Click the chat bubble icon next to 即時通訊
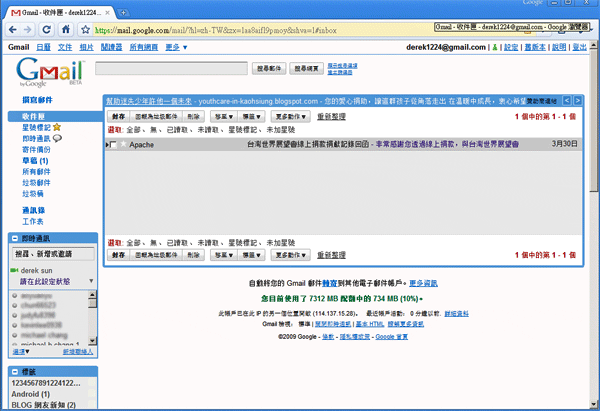This screenshot has height=411, width=600. [x=57, y=138]
